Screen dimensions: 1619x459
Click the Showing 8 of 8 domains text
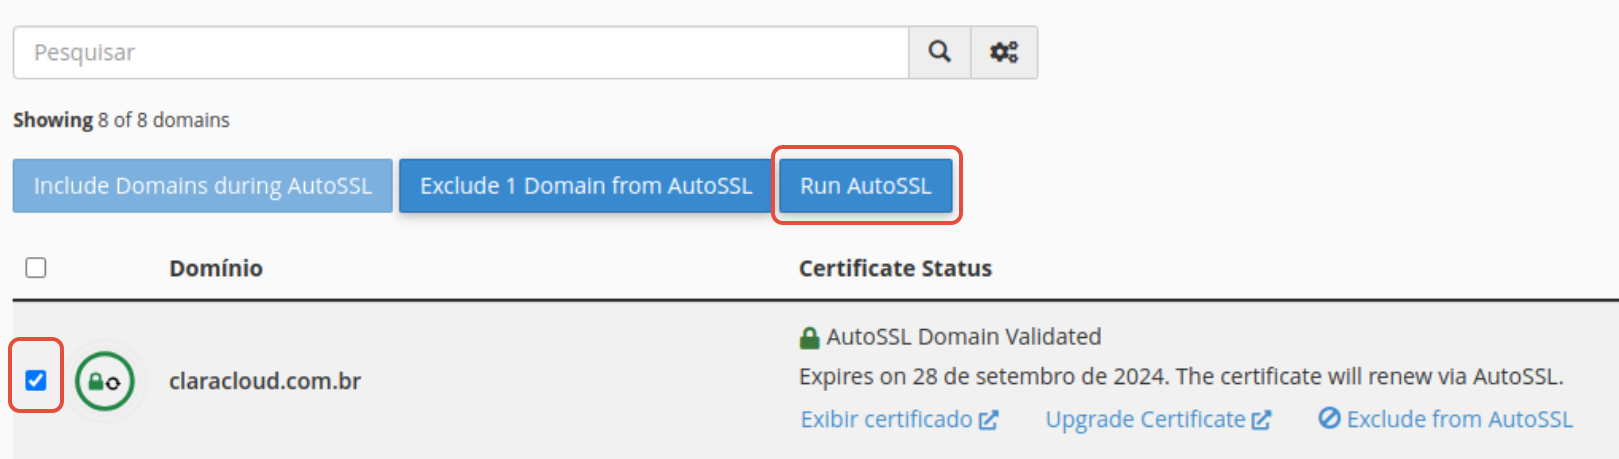[x=121, y=120]
